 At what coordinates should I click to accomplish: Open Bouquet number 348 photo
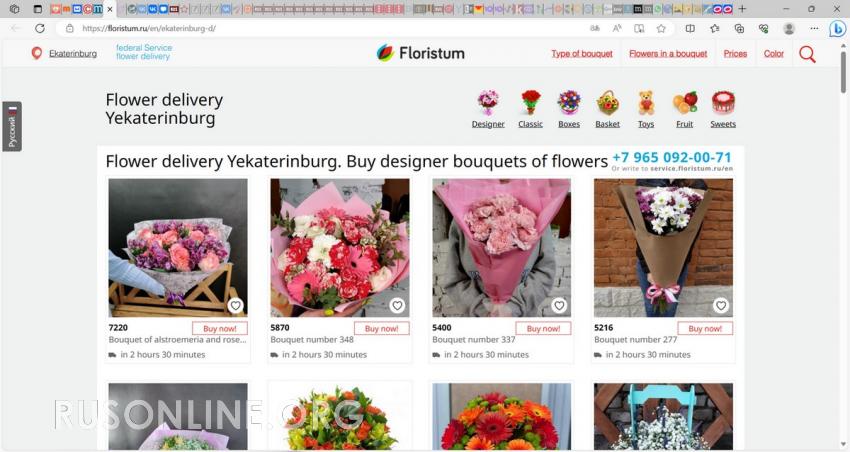(x=340, y=248)
